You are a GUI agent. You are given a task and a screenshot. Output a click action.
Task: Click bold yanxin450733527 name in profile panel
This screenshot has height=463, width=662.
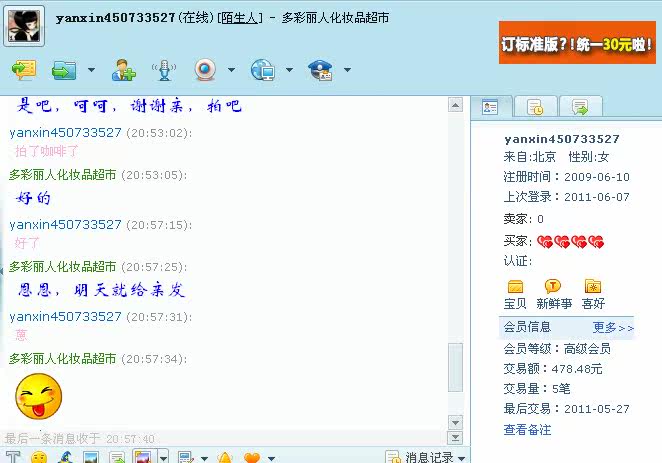pos(562,139)
